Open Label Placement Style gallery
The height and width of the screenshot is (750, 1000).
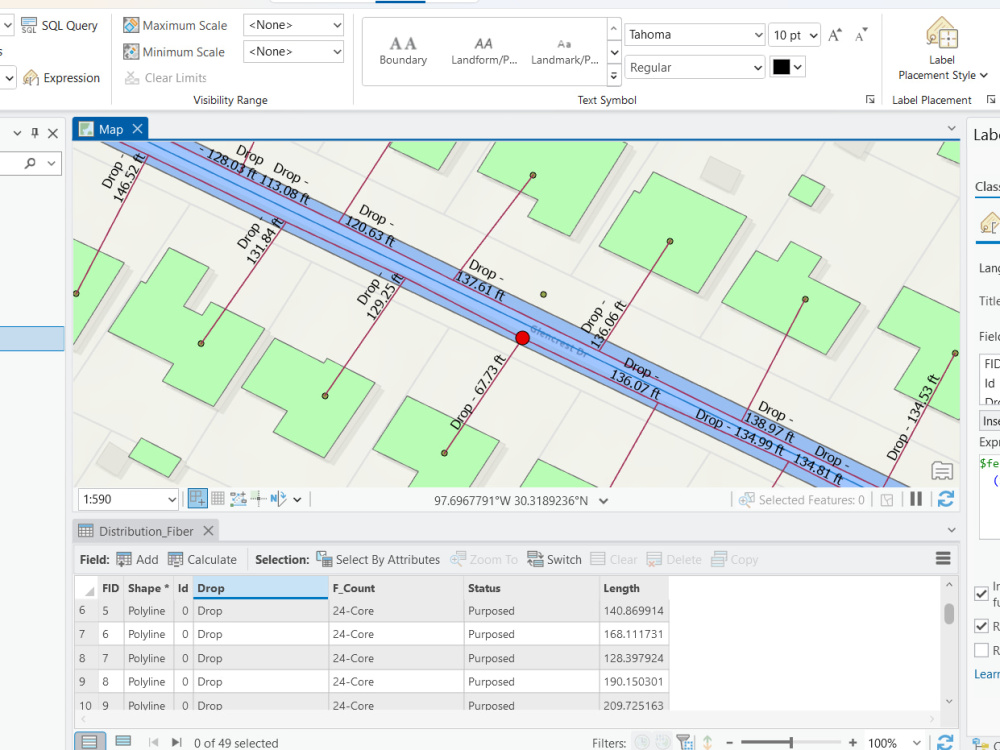click(942, 50)
